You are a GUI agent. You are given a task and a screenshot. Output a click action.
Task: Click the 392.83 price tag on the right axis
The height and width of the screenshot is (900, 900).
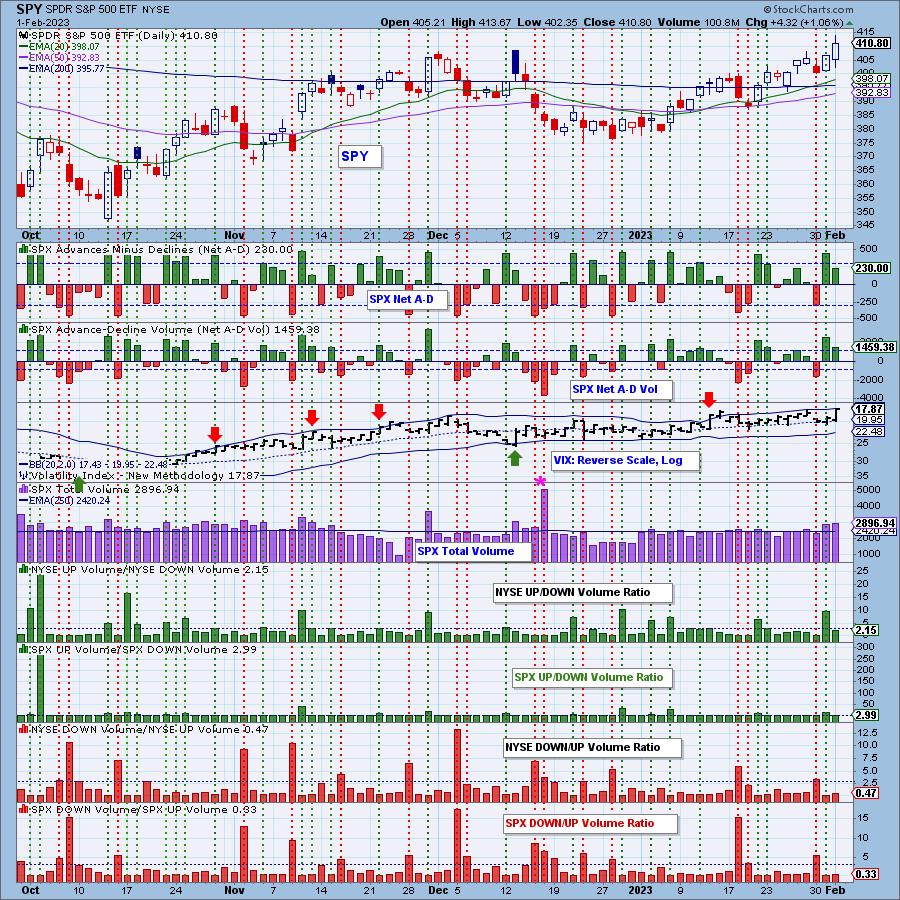tap(872, 92)
